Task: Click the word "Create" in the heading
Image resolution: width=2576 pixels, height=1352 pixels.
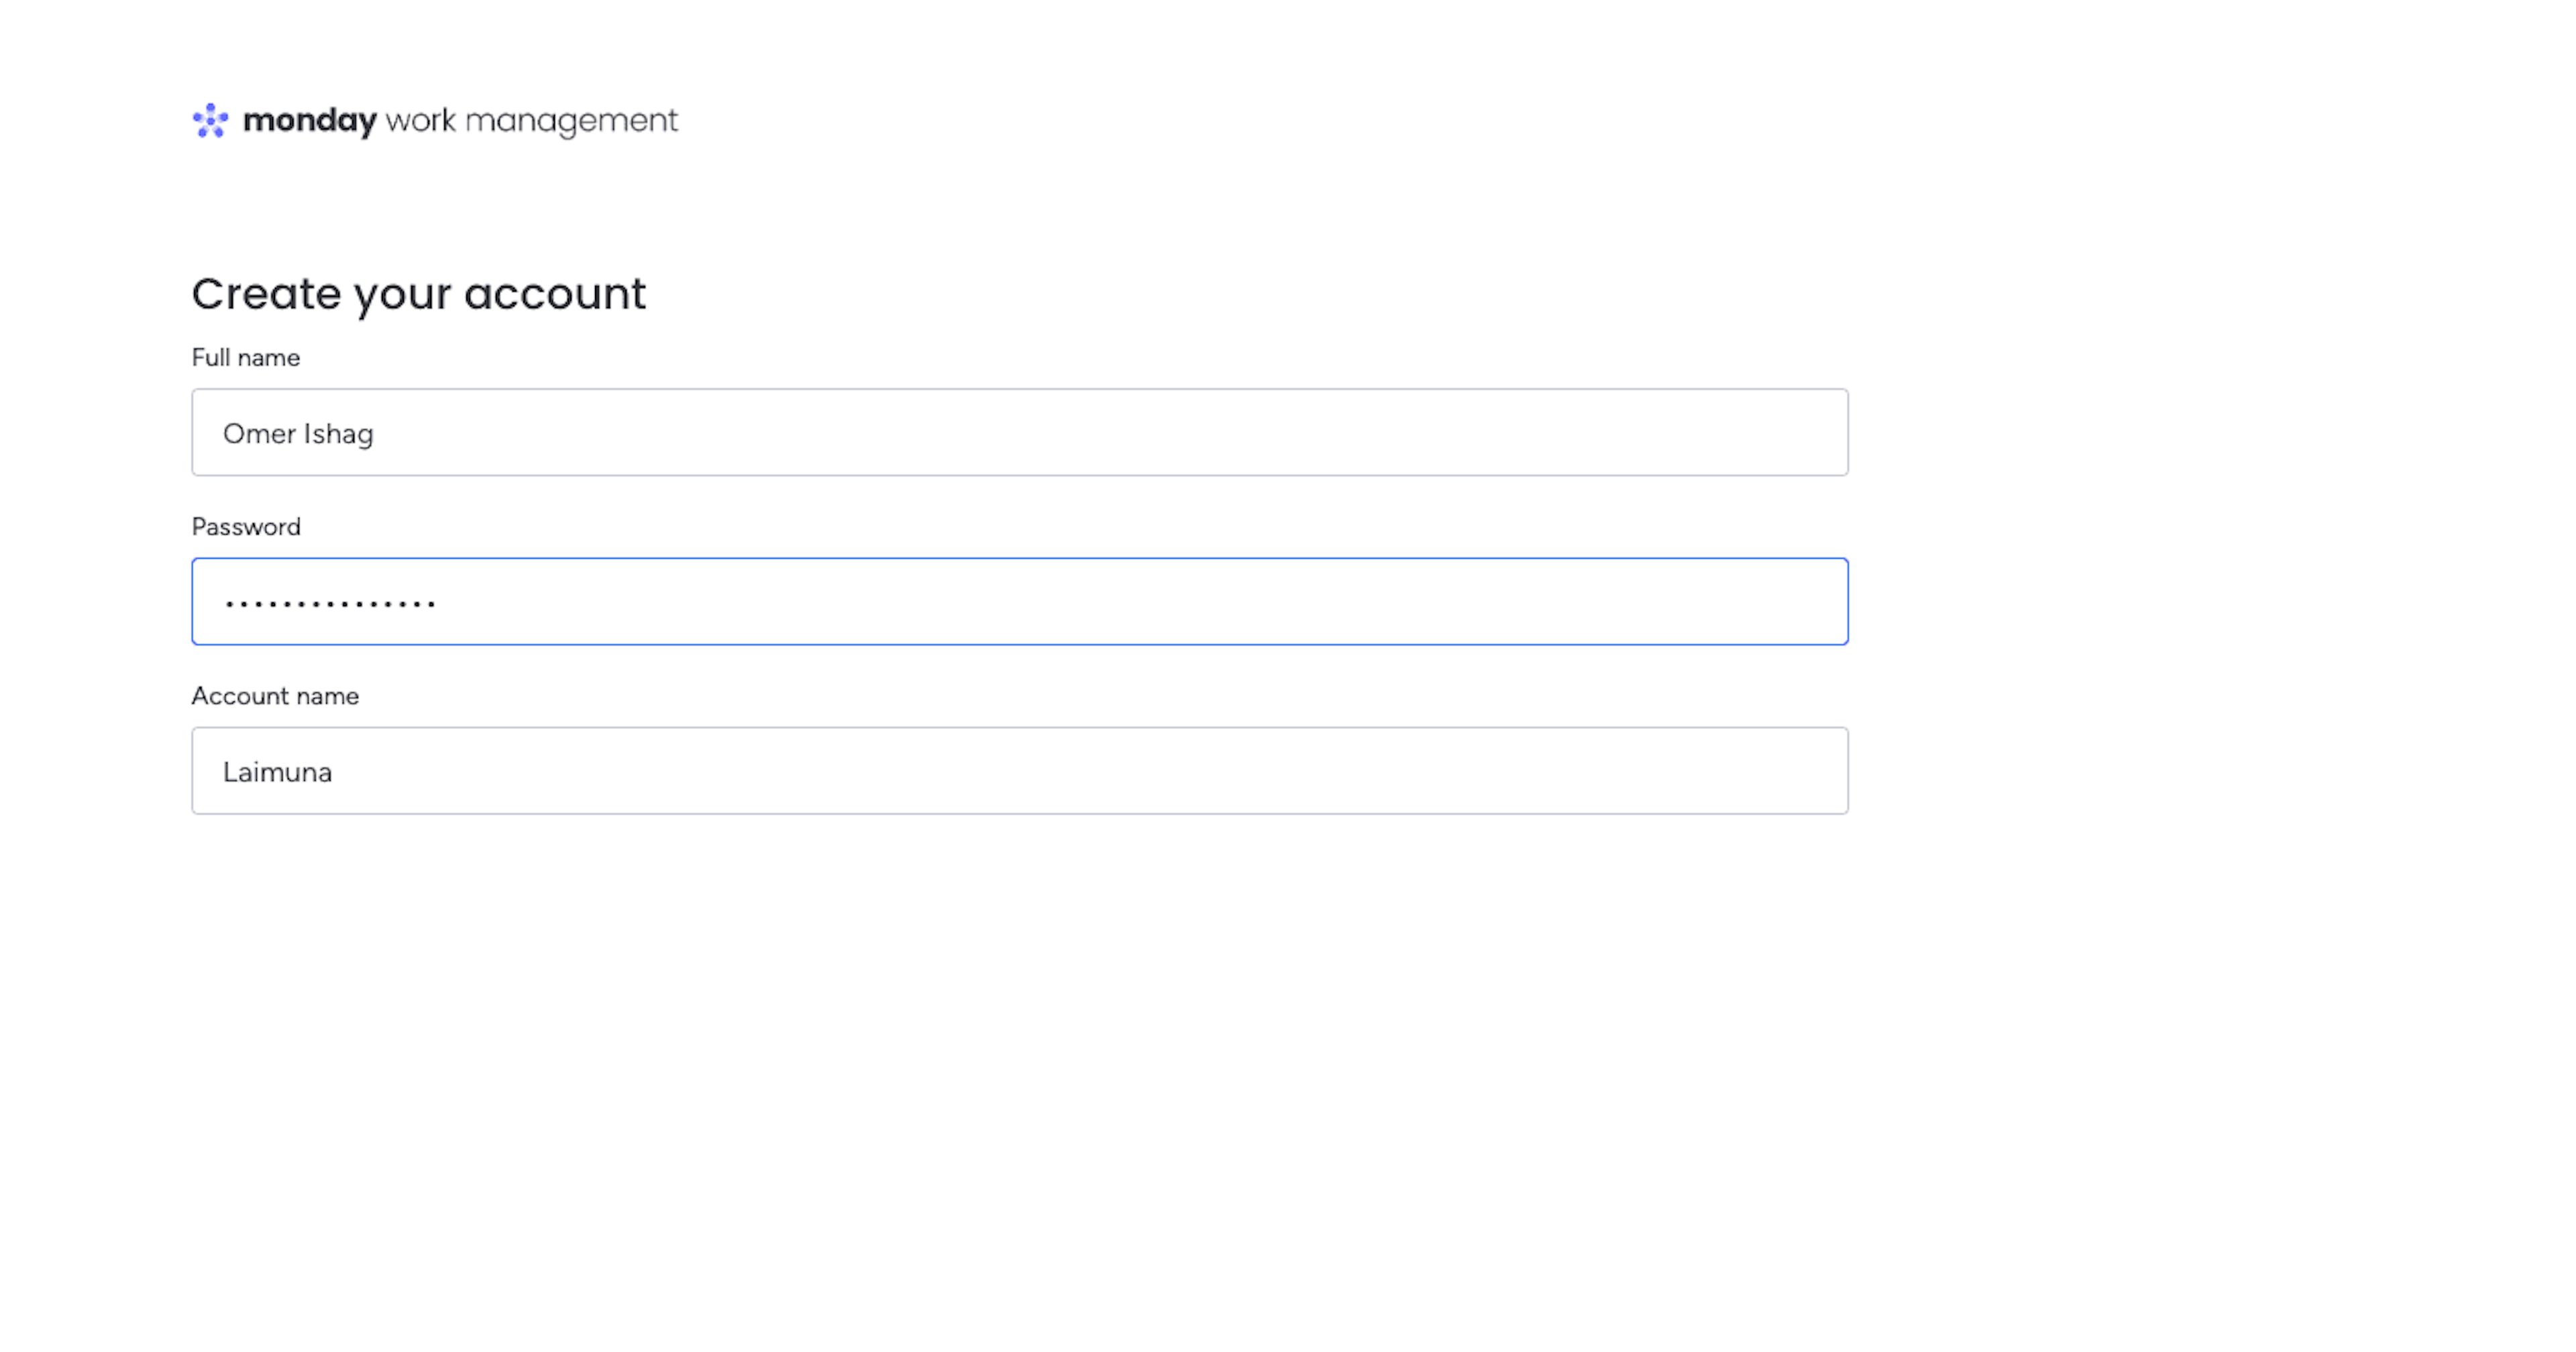Action: (x=266, y=294)
